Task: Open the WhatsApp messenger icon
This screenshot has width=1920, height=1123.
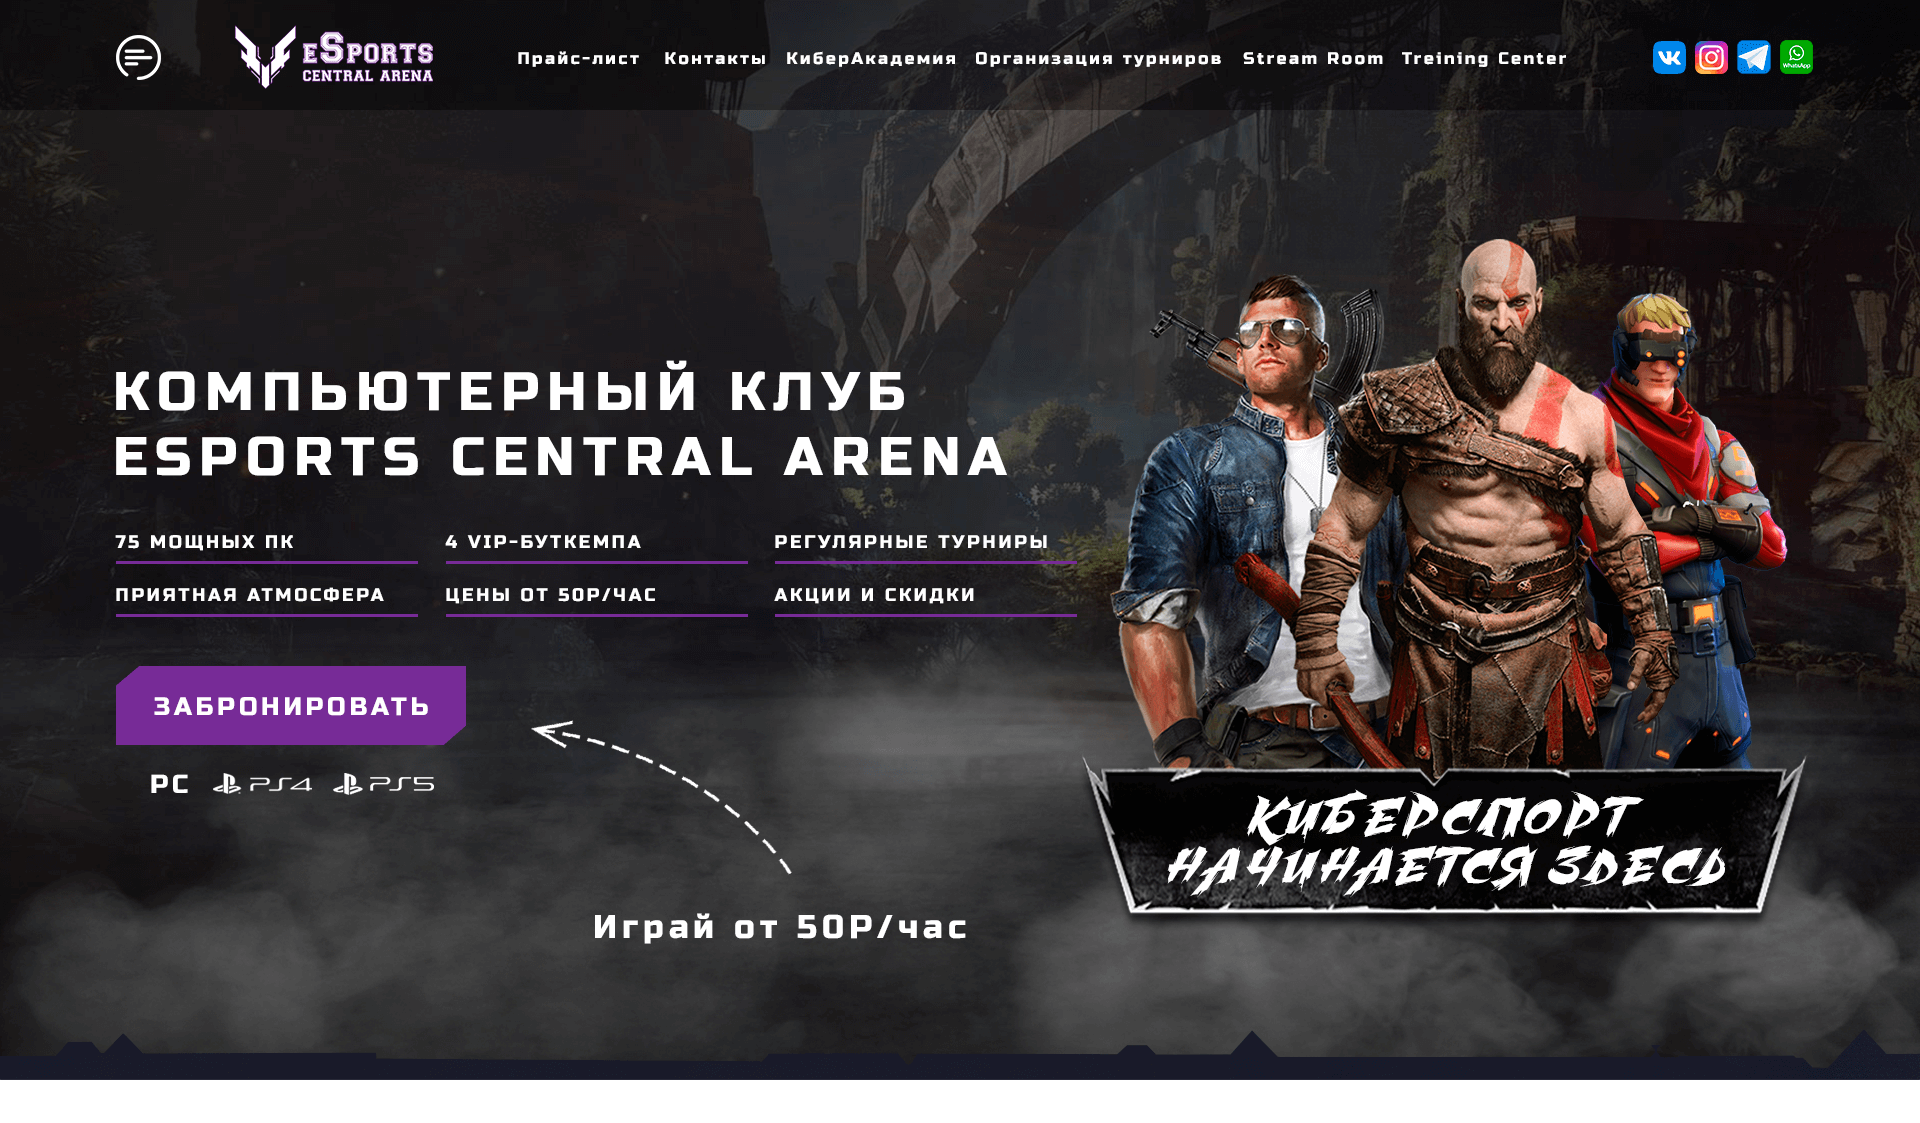Action: tap(1794, 56)
